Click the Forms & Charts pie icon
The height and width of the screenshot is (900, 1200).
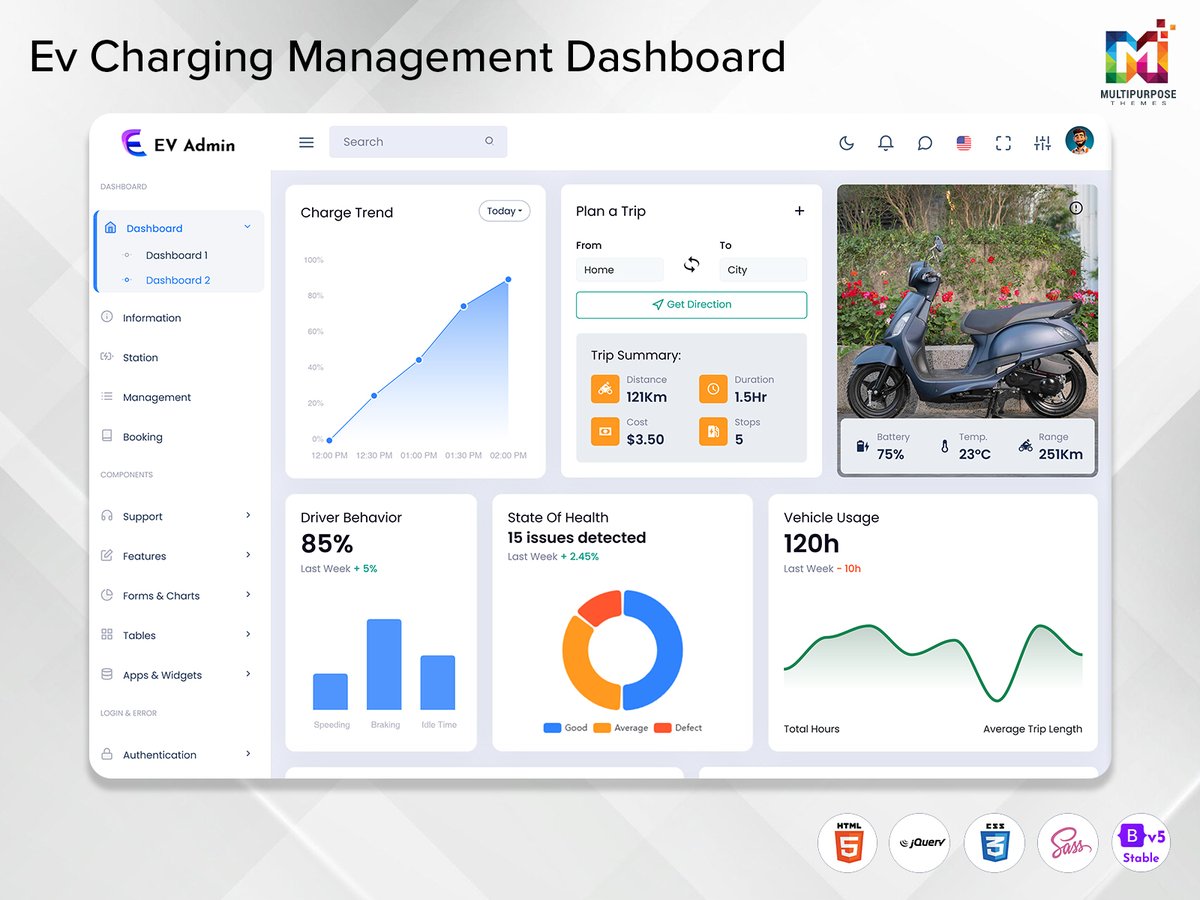pyautogui.click(x=107, y=595)
